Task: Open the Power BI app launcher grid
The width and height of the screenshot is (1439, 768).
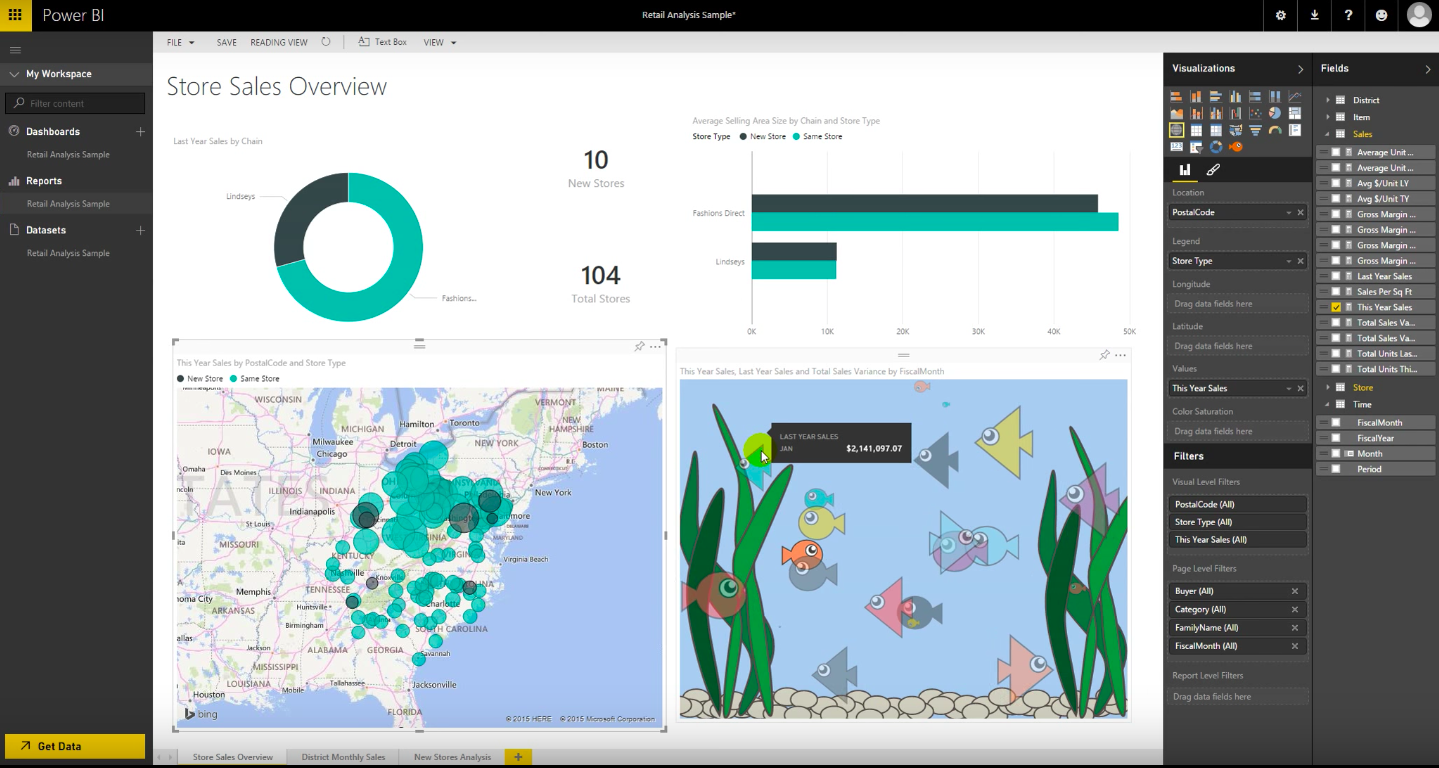Action: [x=15, y=15]
